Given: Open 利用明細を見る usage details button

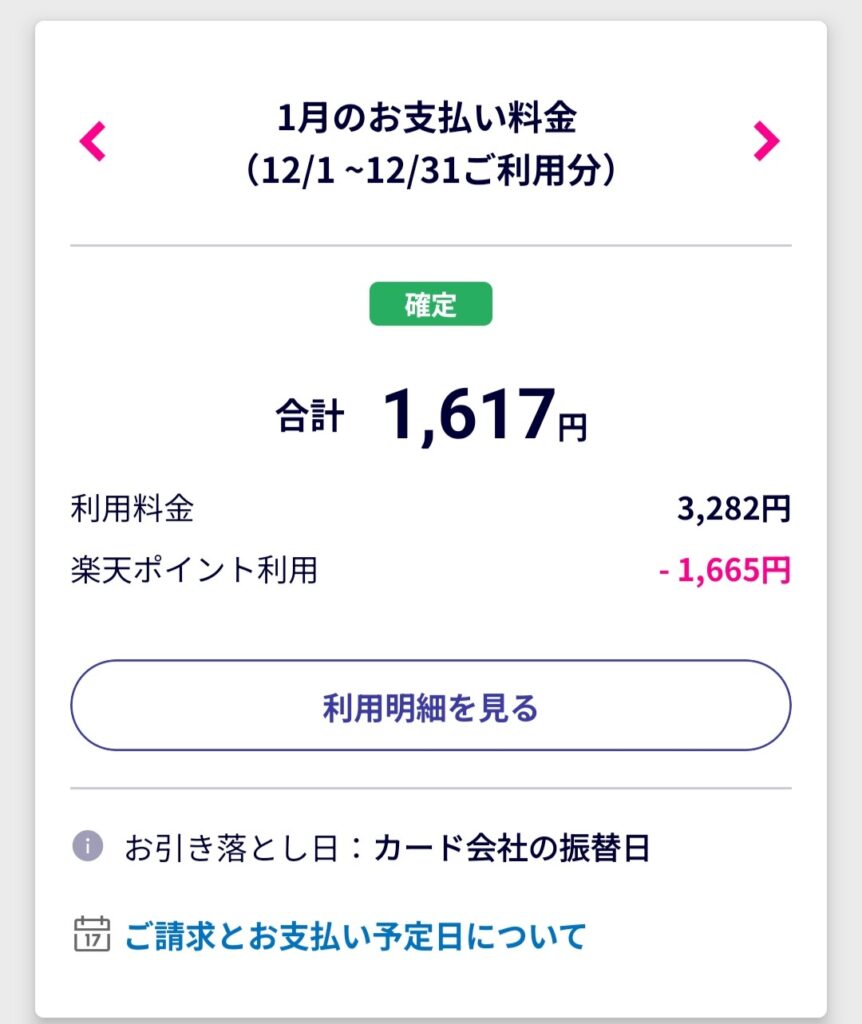Looking at the screenshot, I should 430,706.
